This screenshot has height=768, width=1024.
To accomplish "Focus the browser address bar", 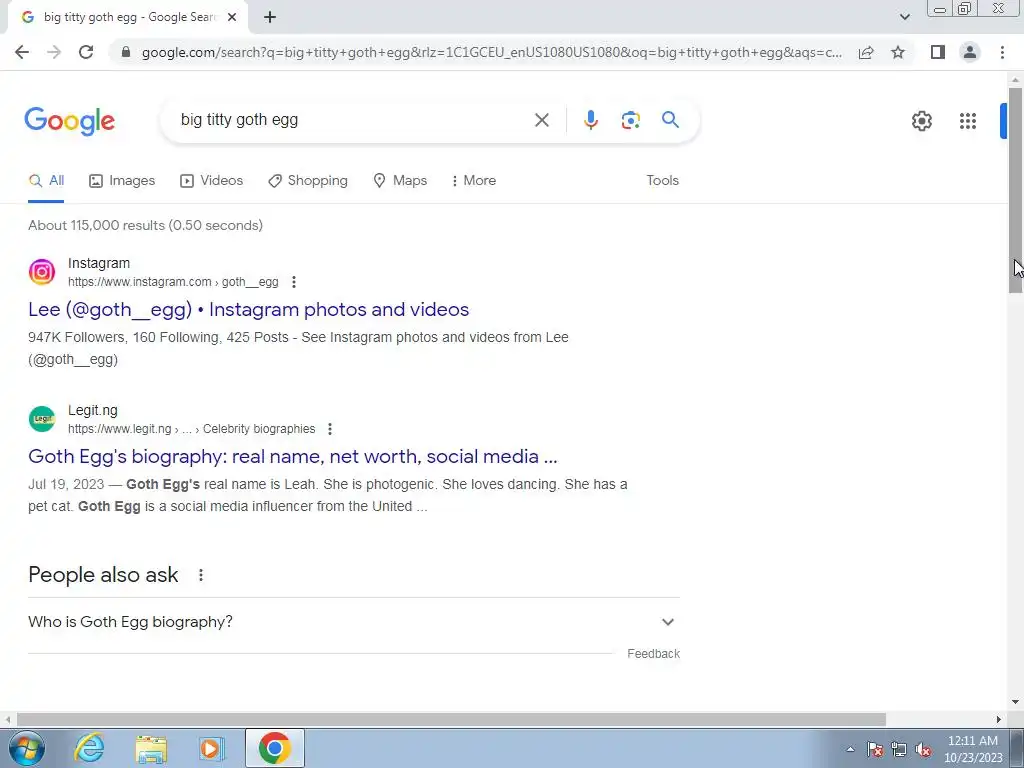I will (491, 52).
